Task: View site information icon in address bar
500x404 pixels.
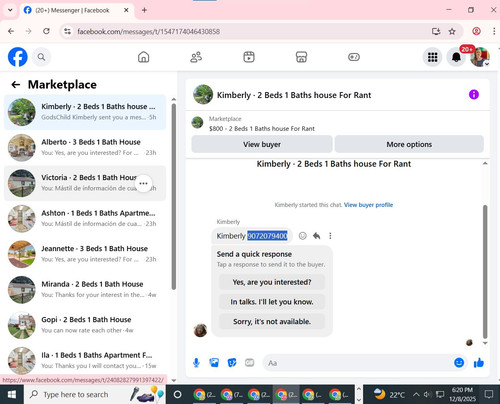Action: [x=67, y=31]
